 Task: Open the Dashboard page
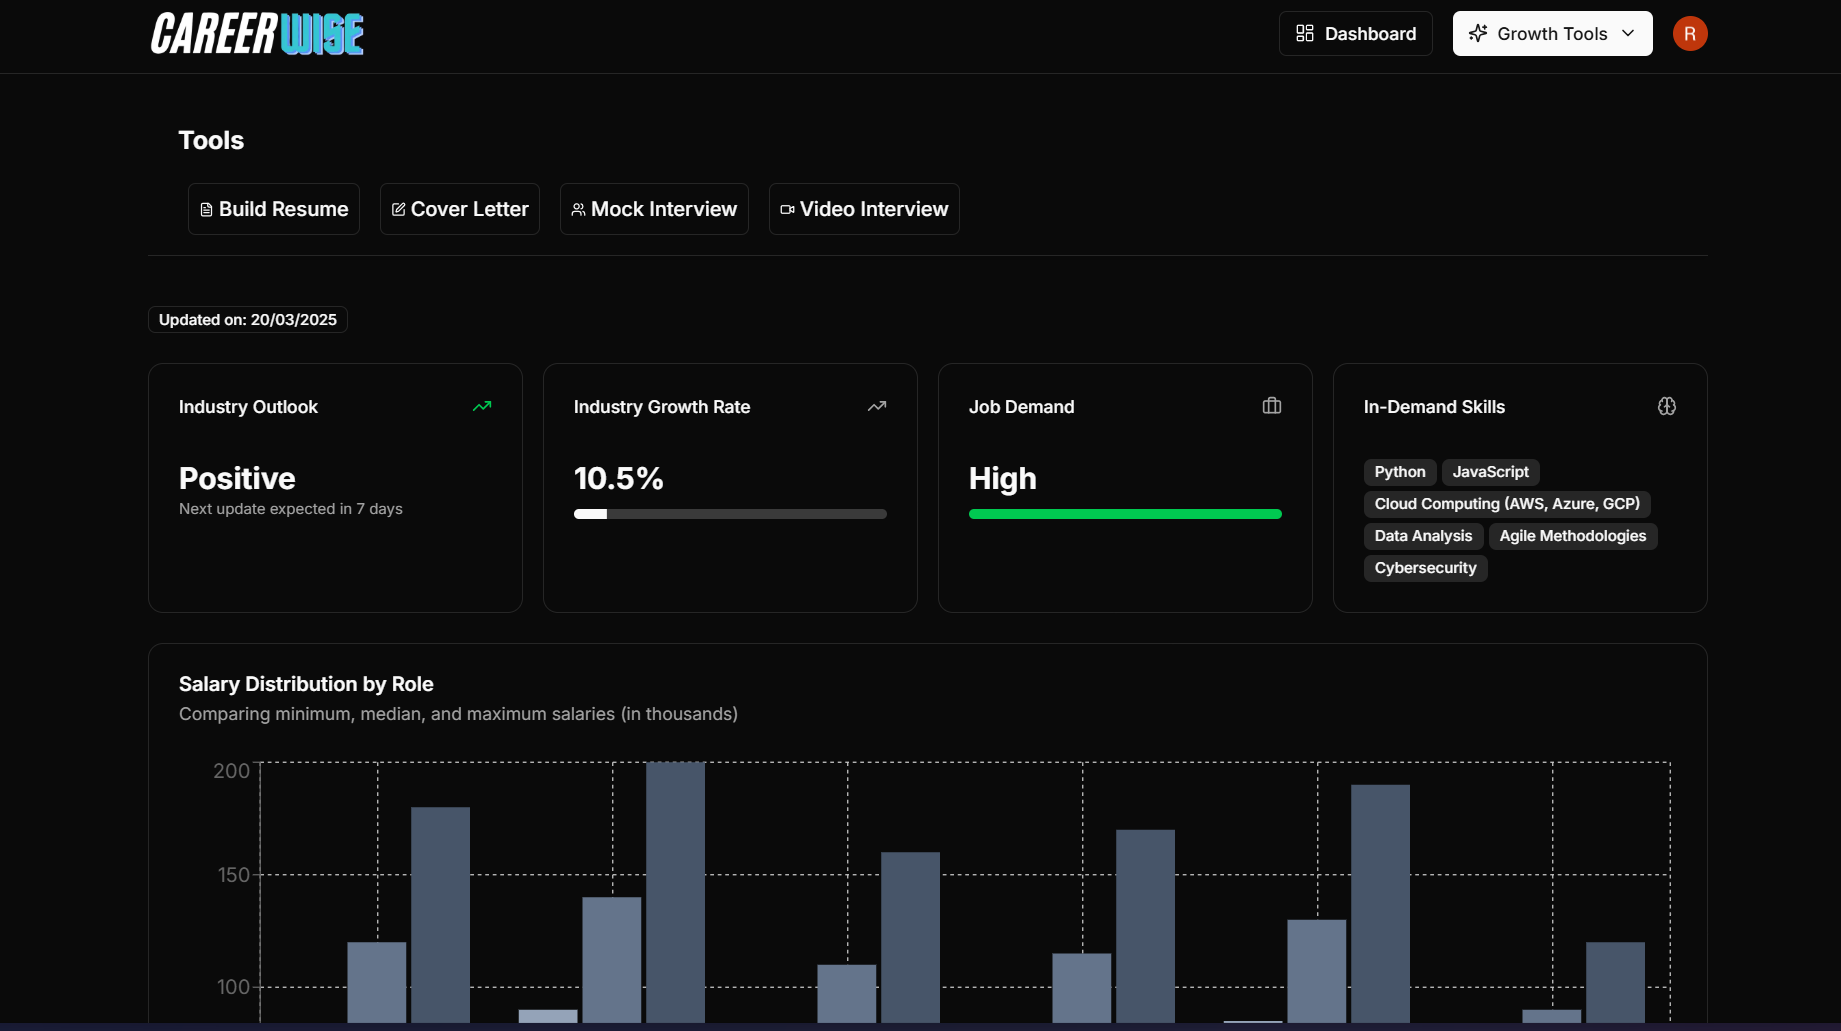point(1355,34)
